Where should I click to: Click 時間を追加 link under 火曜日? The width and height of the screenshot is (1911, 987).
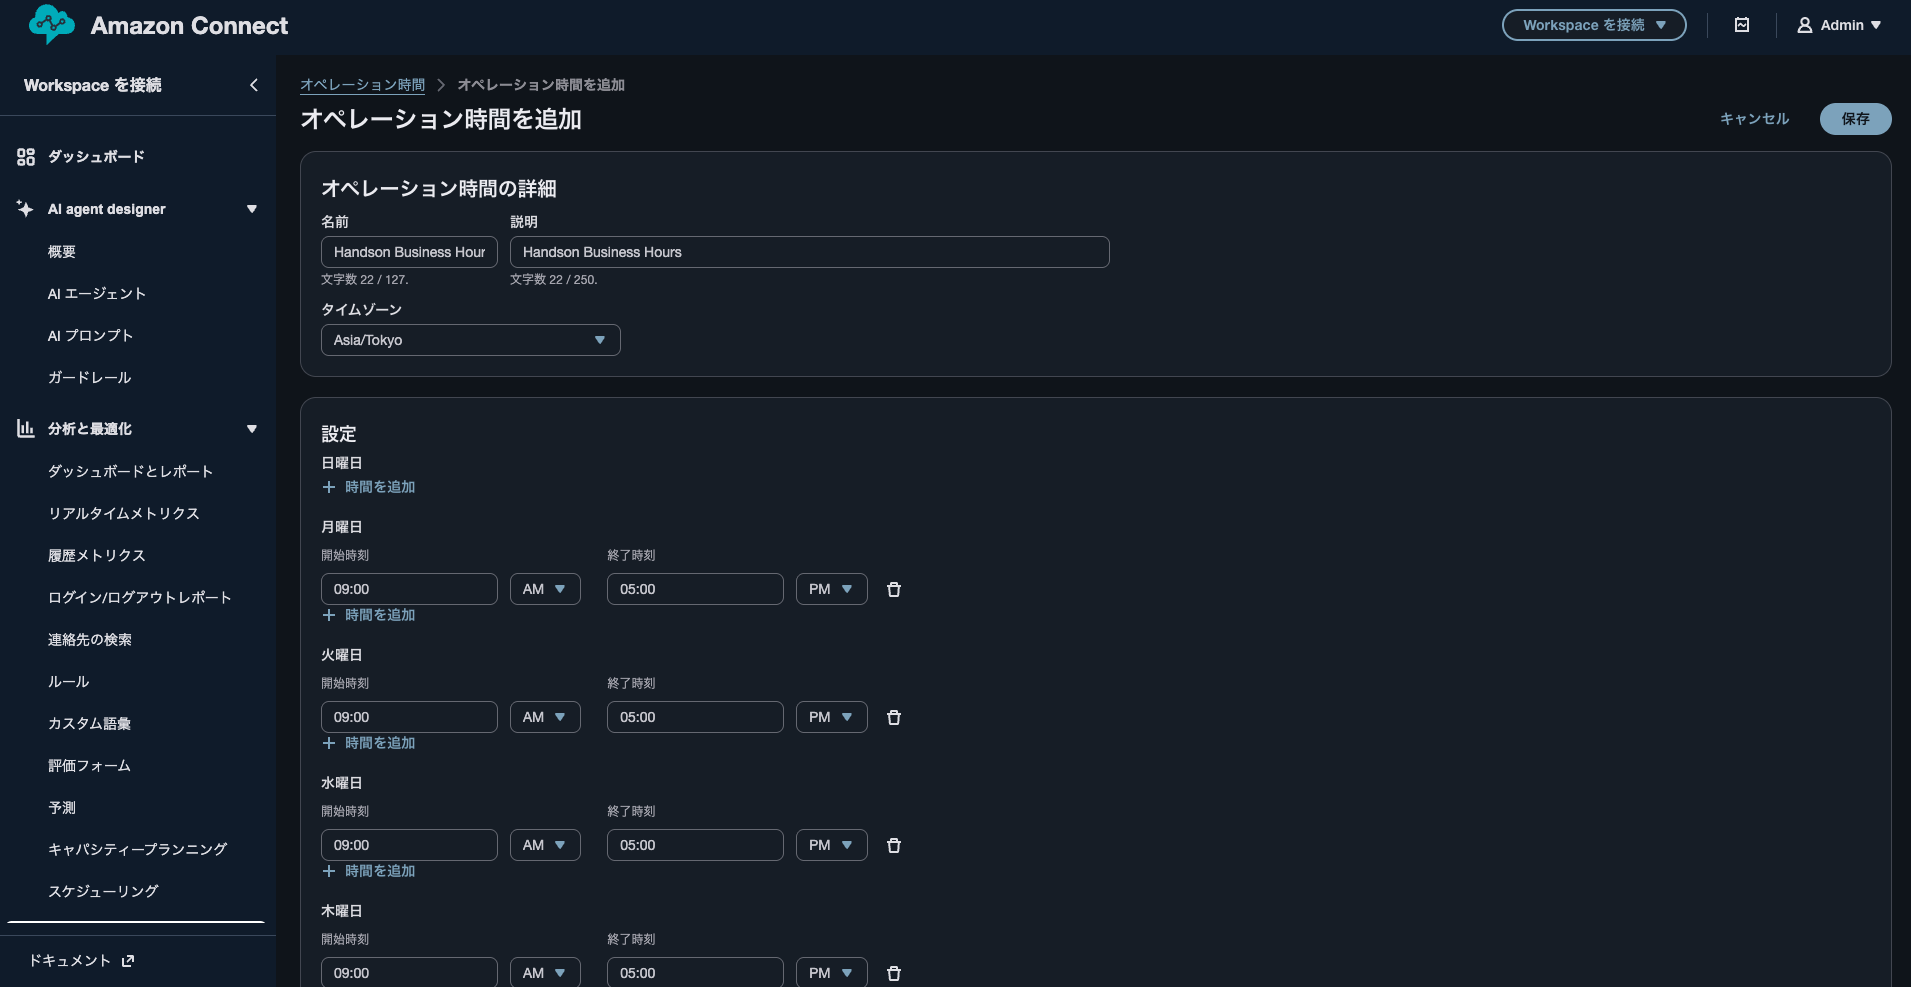point(380,743)
